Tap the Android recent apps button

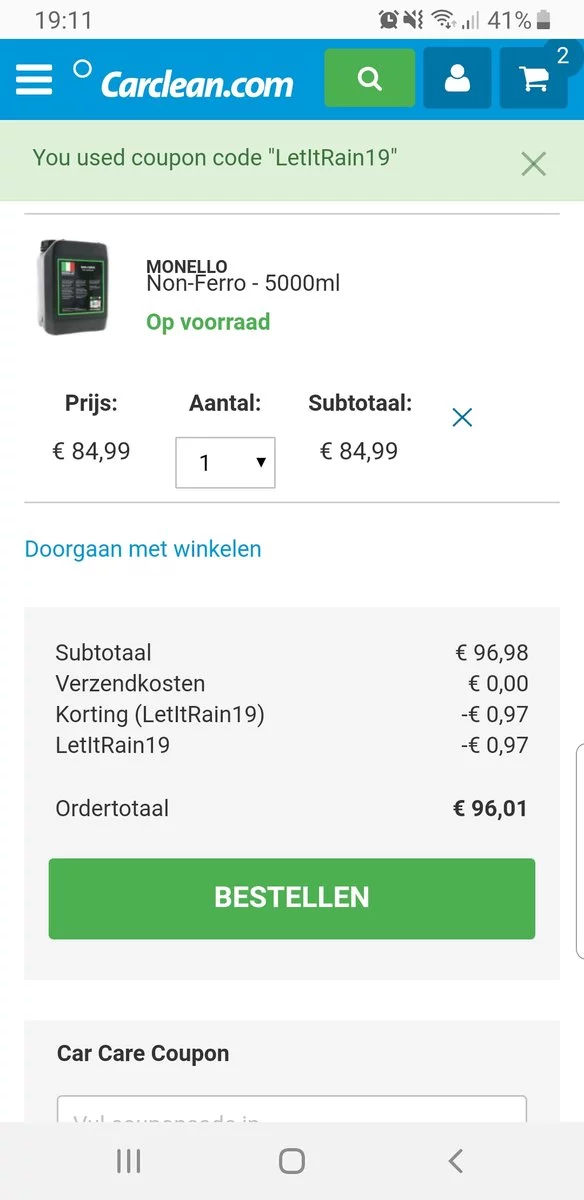128,1160
